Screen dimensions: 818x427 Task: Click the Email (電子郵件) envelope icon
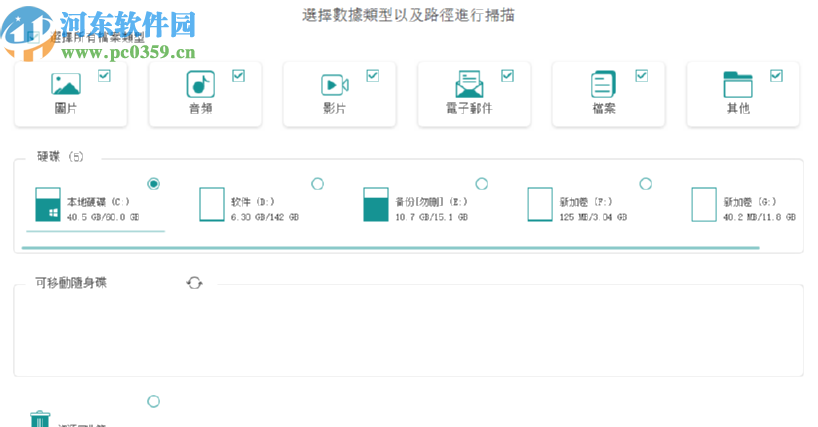(x=469, y=84)
